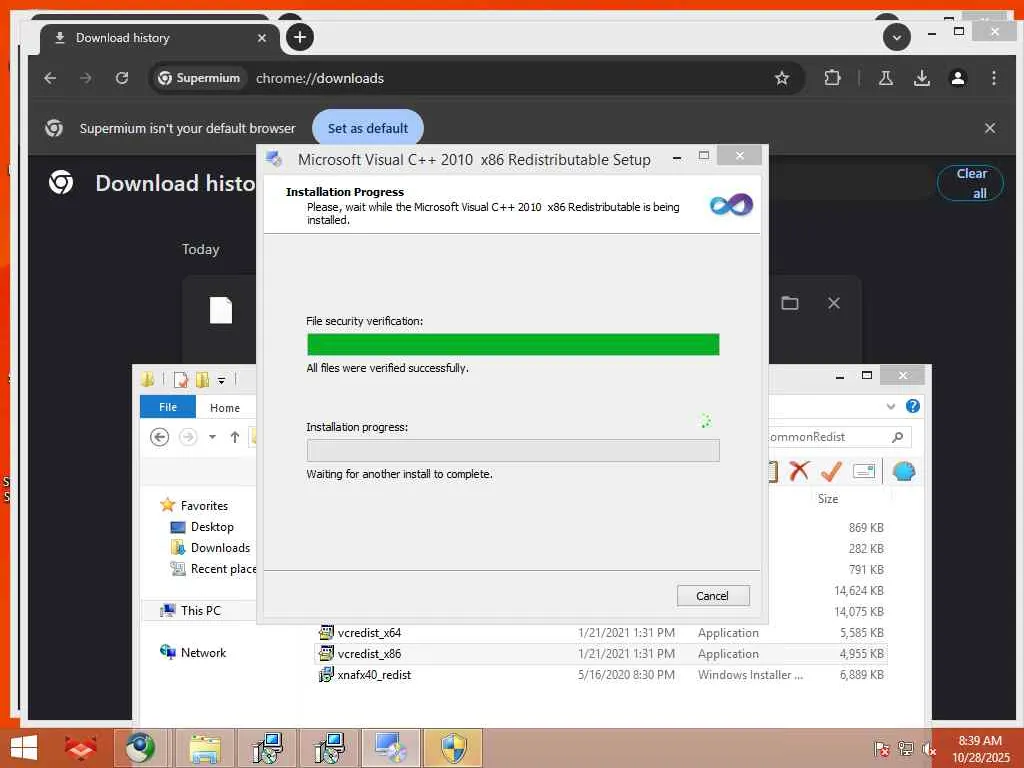Select Recent places in navigation pane
Image resolution: width=1024 pixels, height=768 pixels.
point(213,569)
